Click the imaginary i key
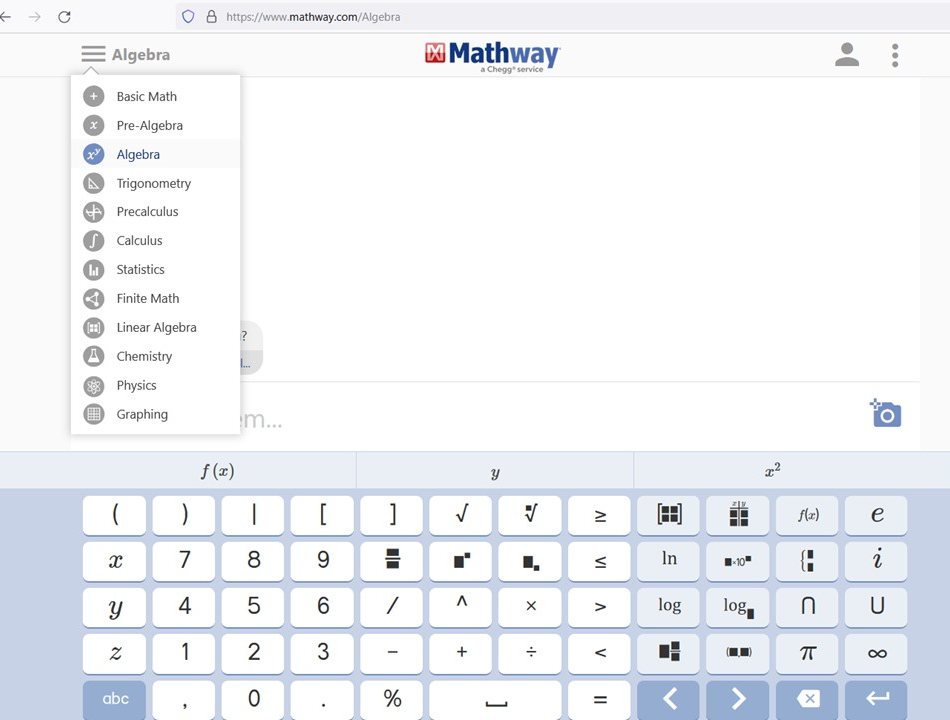950x720 pixels. (x=876, y=561)
